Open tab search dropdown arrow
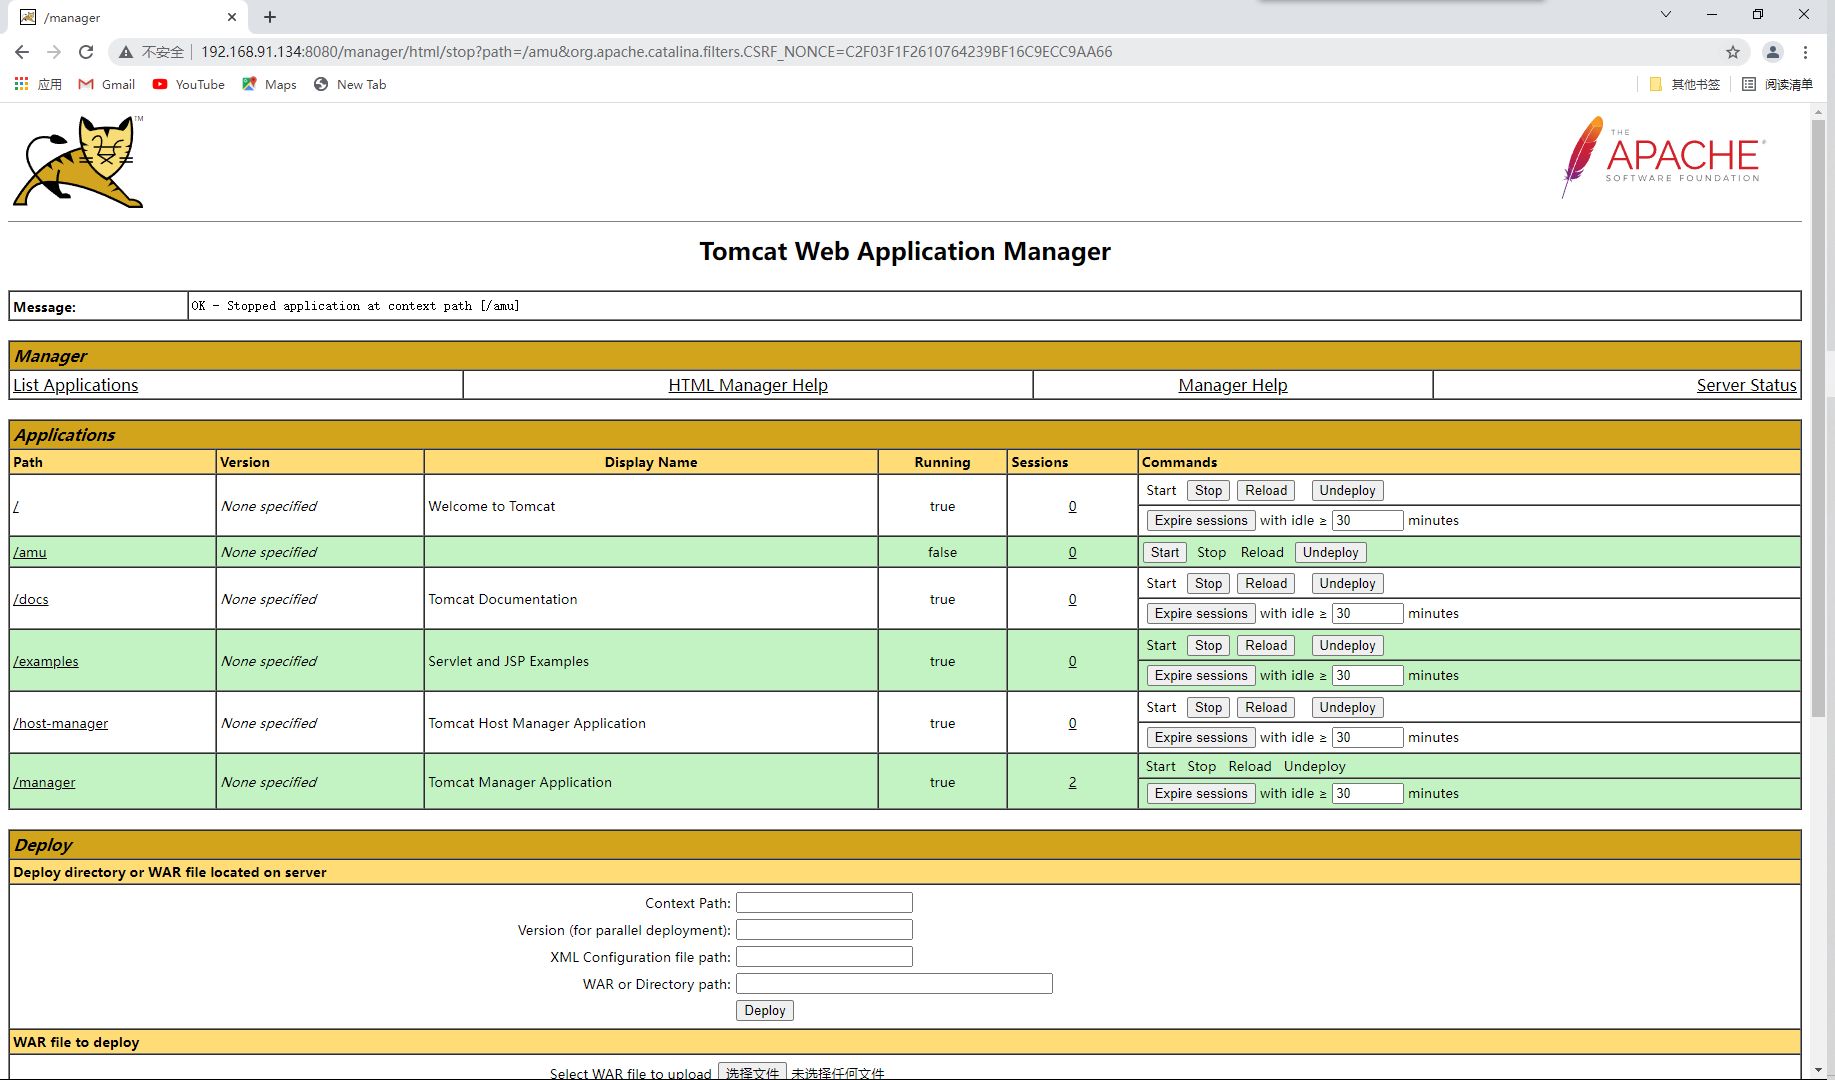 pos(1666,14)
